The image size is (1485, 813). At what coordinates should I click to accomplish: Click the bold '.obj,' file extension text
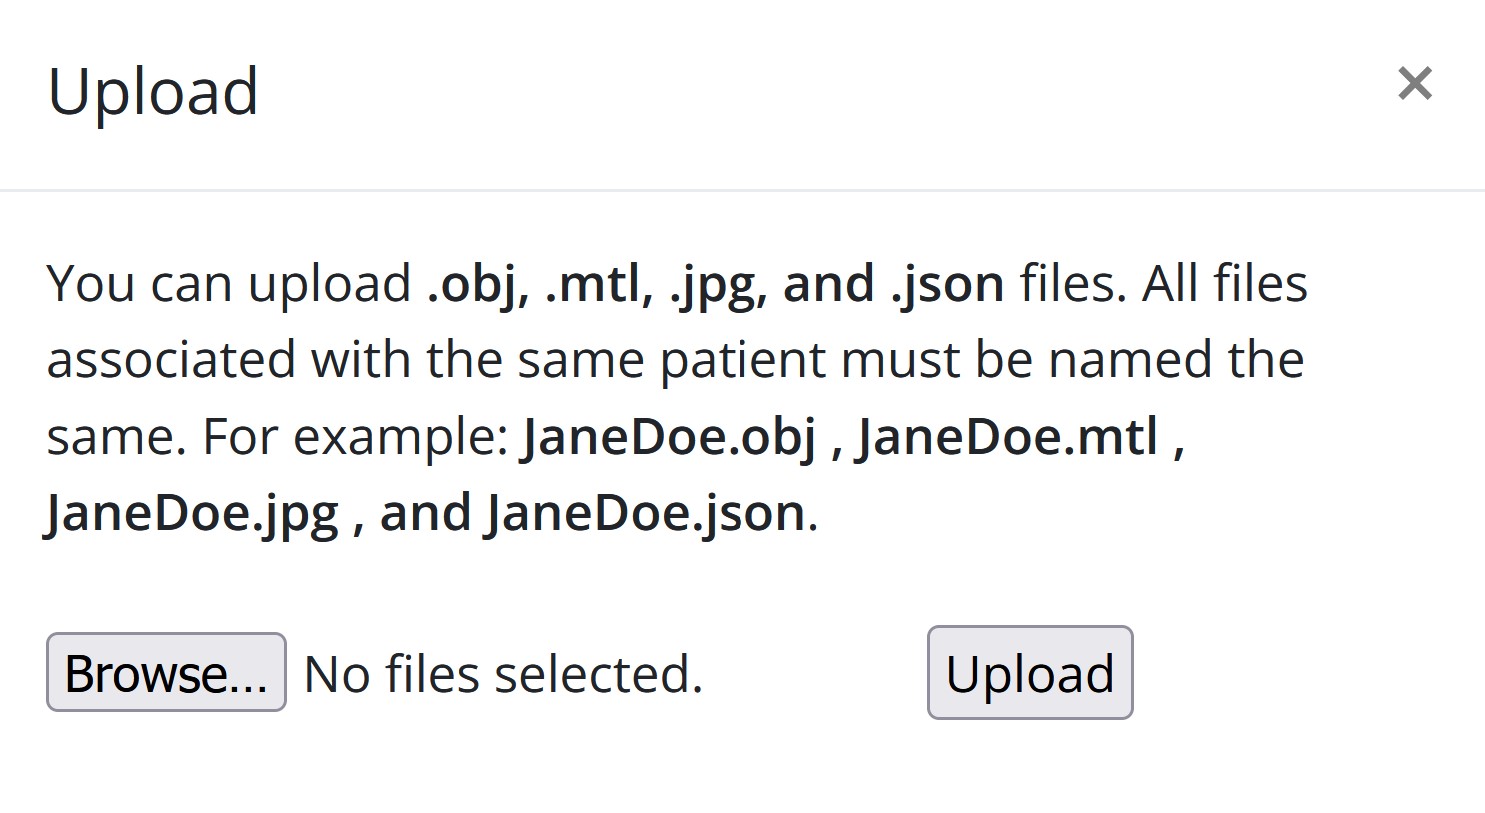point(478,284)
